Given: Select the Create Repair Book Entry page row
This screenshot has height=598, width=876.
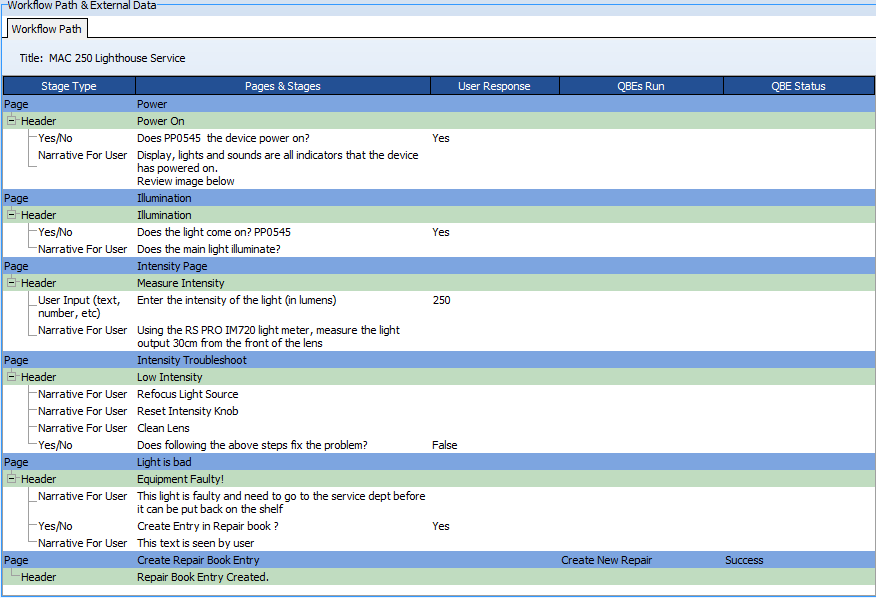Looking at the screenshot, I should click(x=198, y=560).
